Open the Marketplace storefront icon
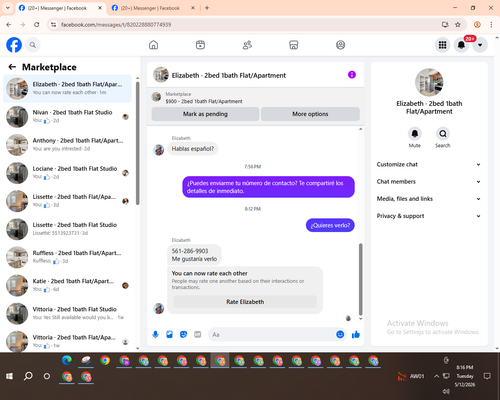The width and height of the screenshot is (500, 400). coord(294,45)
